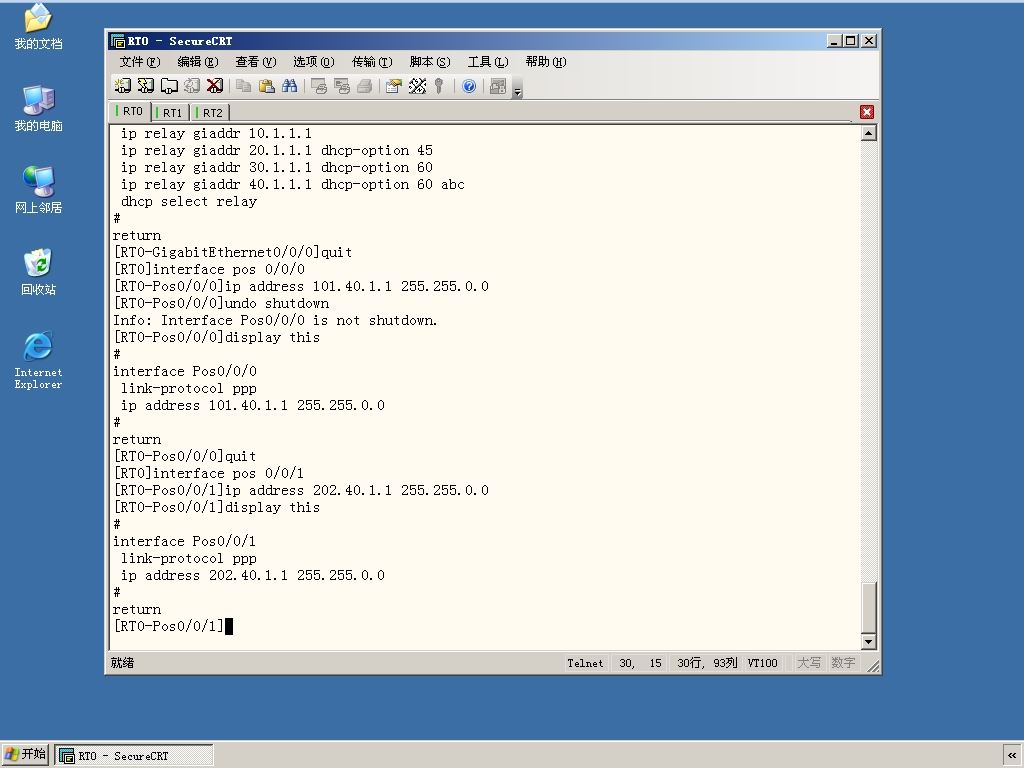The image size is (1024, 768).
Task: Expand the system tray chevron
Action: (x=1012, y=756)
